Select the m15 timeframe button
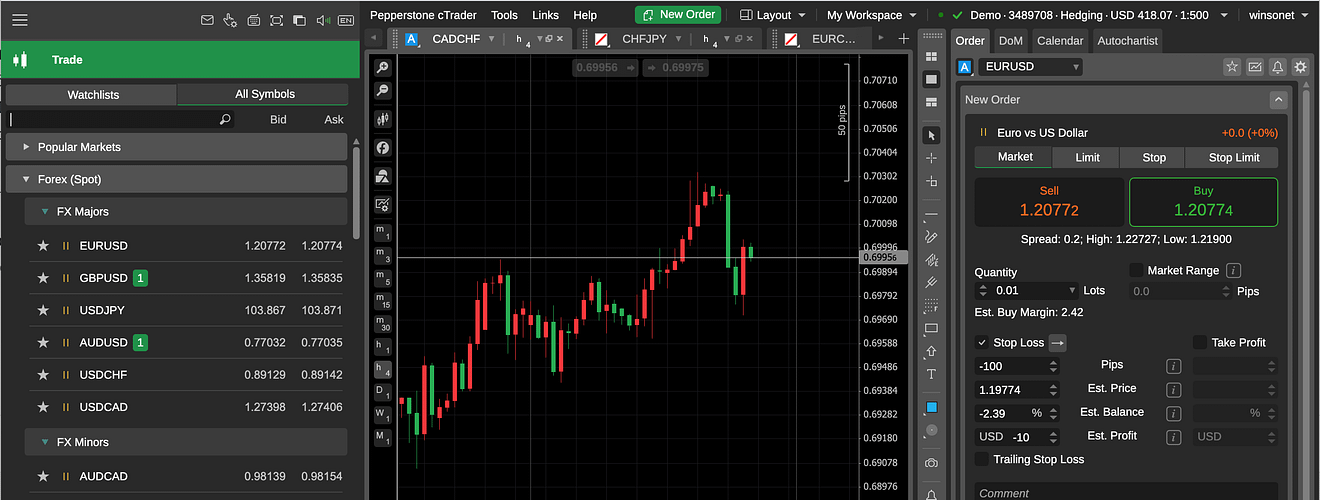 click(382, 301)
